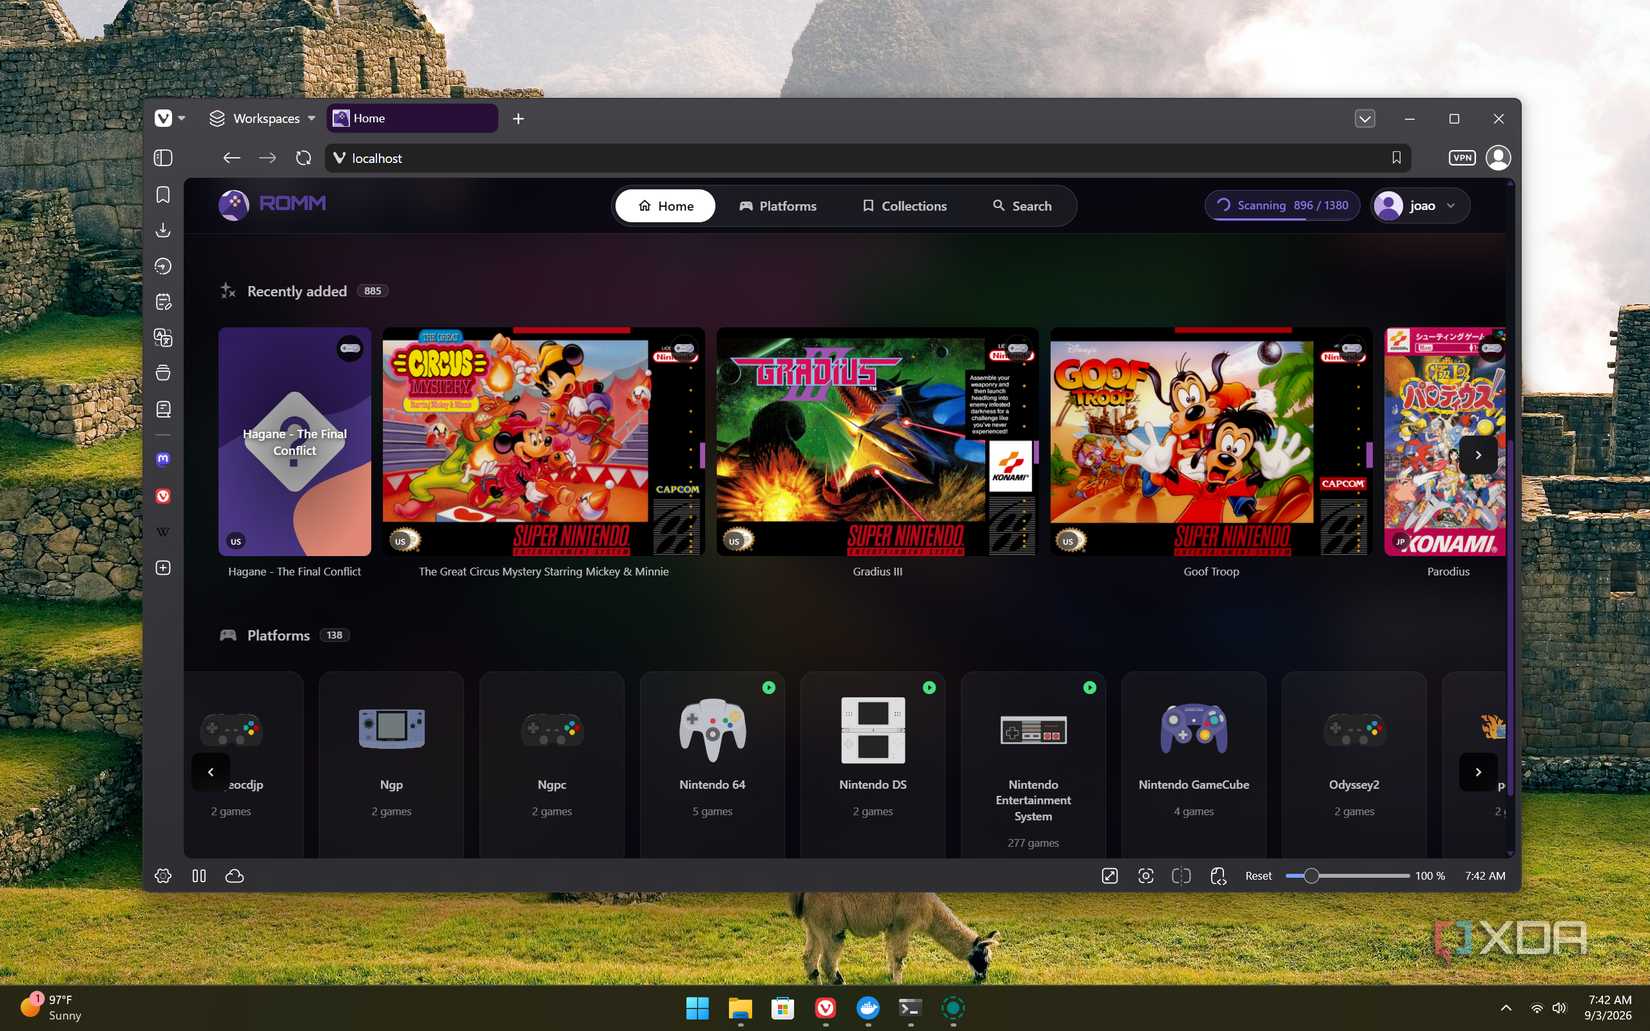Screen dimensions: 1650x1031
Task: Open Microsoft Store from the taskbar
Action: coord(783,1008)
